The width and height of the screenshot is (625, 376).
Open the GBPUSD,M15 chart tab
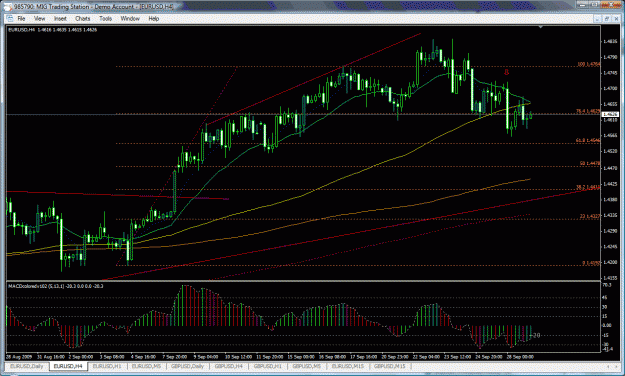pyautogui.click(x=389, y=366)
